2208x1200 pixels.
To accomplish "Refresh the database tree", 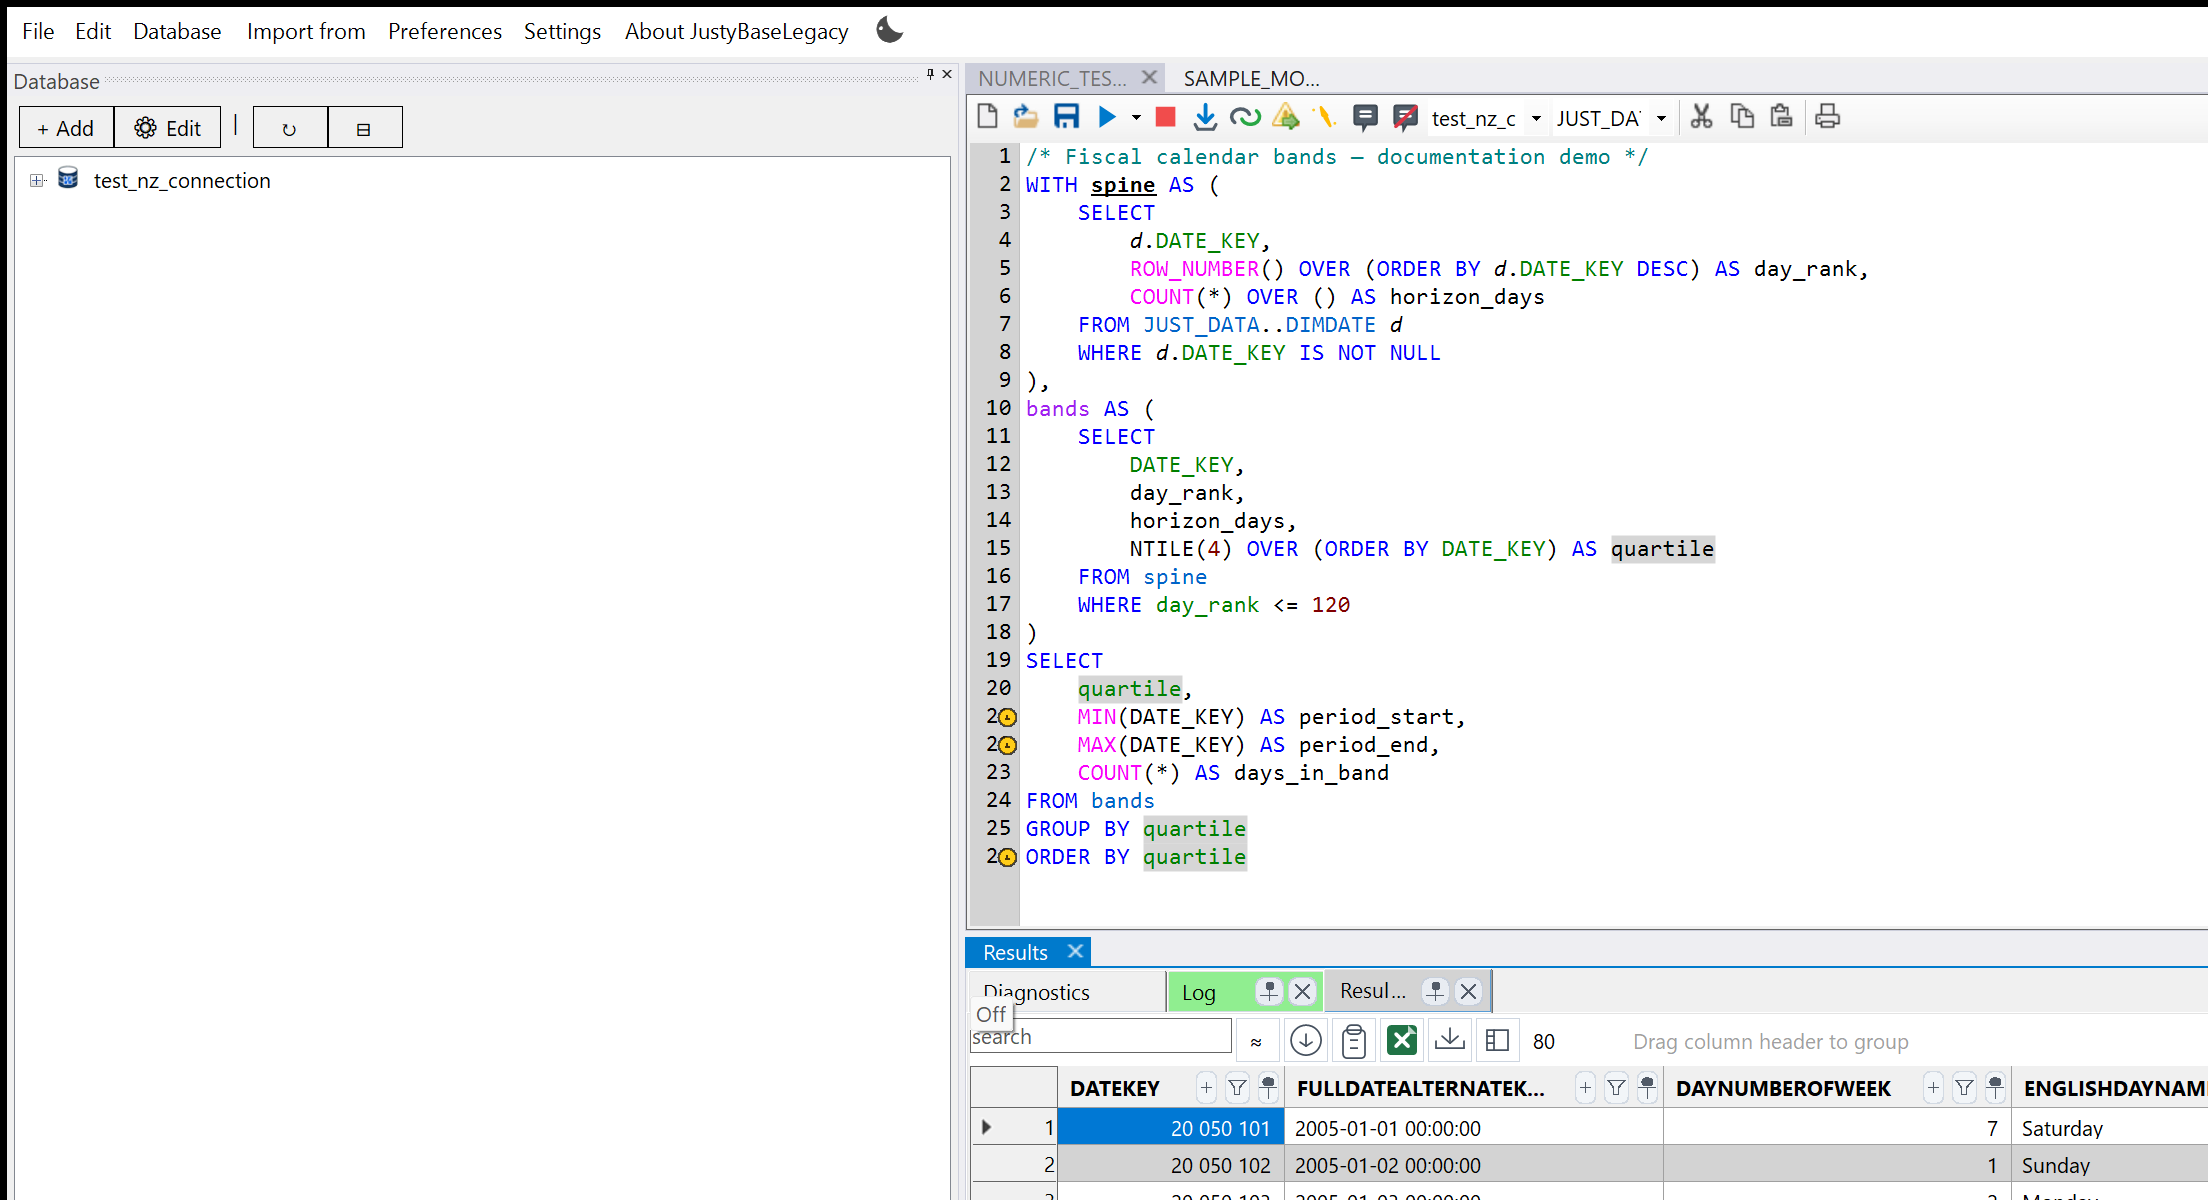I will [x=290, y=128].
